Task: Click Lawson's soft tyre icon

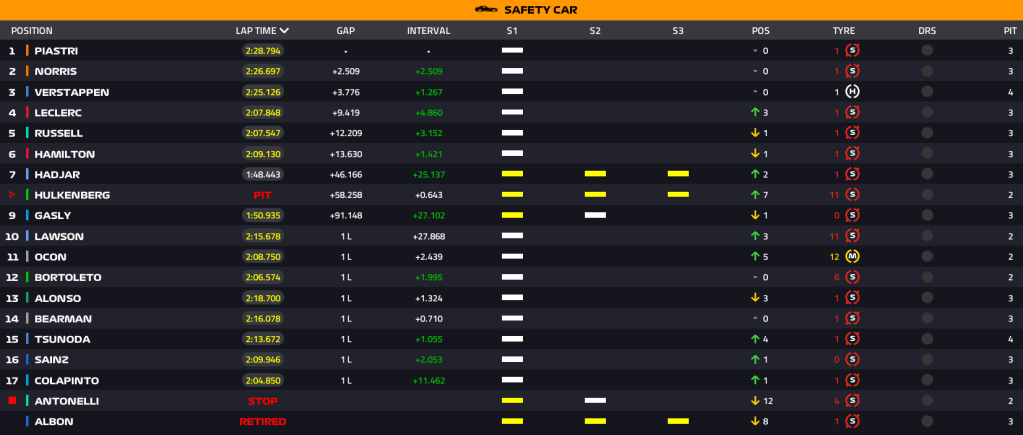Action: click(x=852, y=236)
